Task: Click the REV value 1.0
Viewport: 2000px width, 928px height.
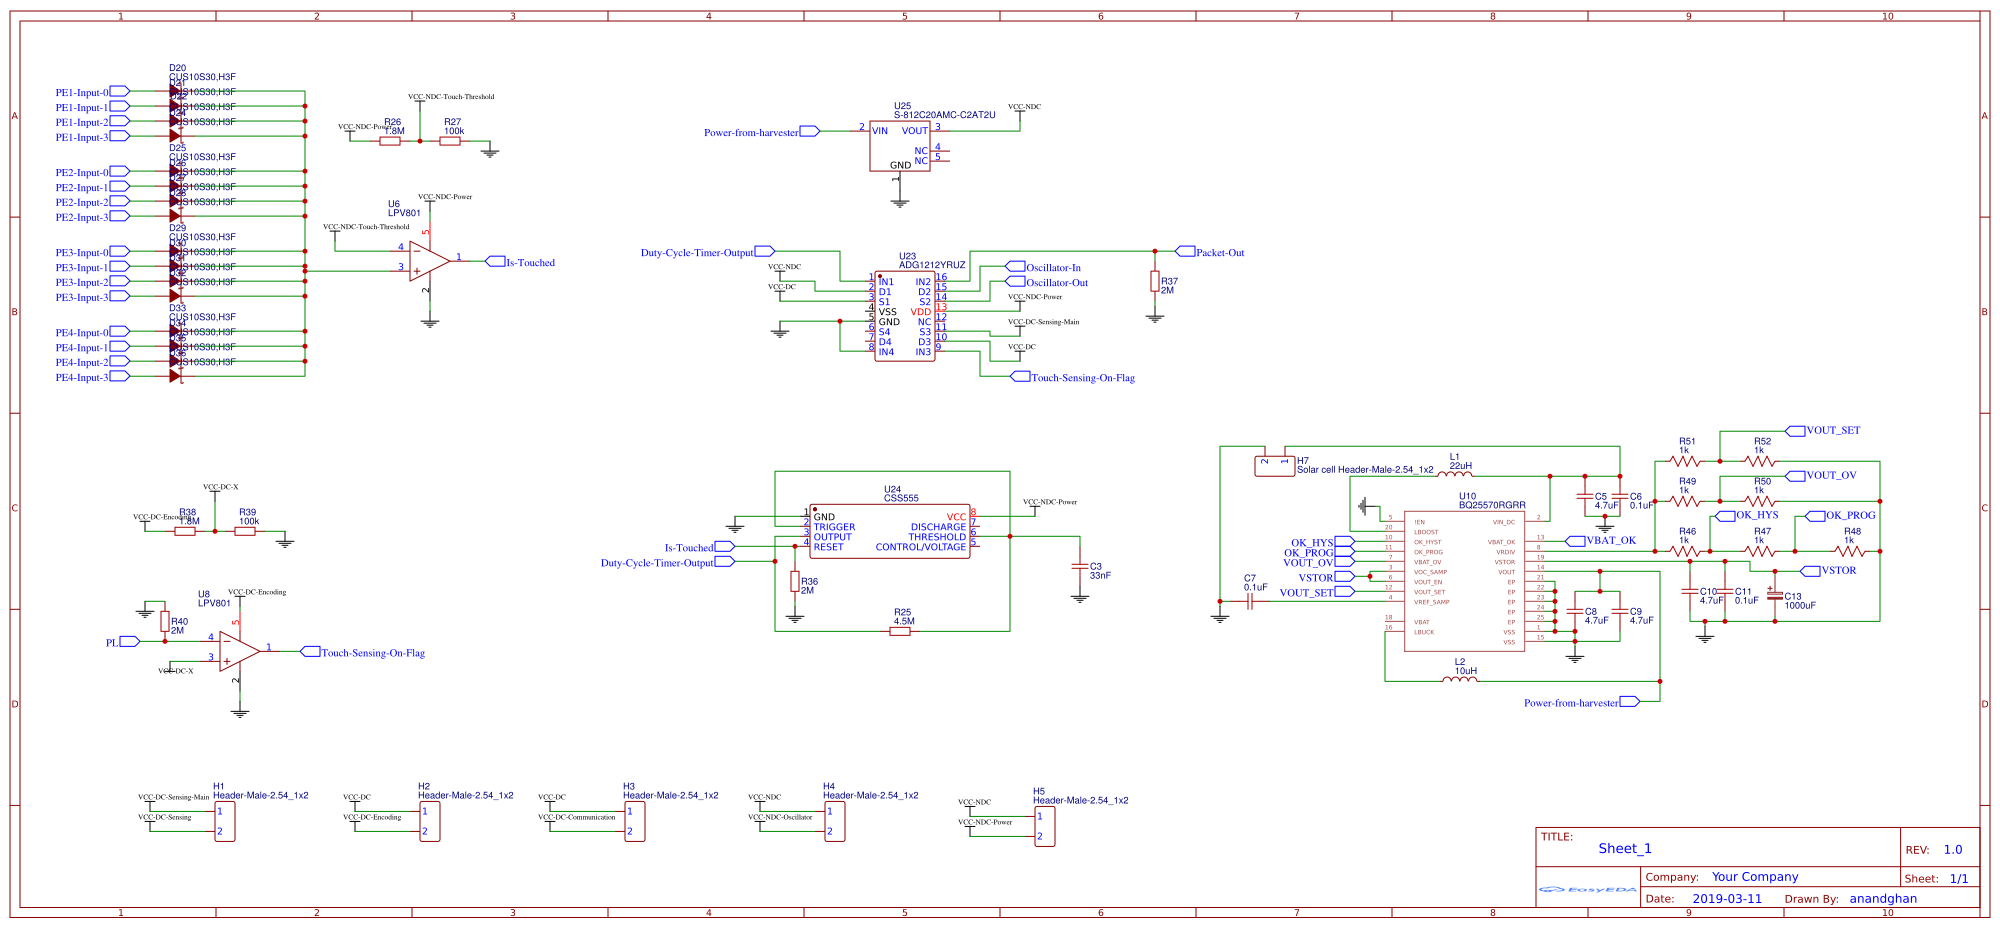Action: point(1953,849)
